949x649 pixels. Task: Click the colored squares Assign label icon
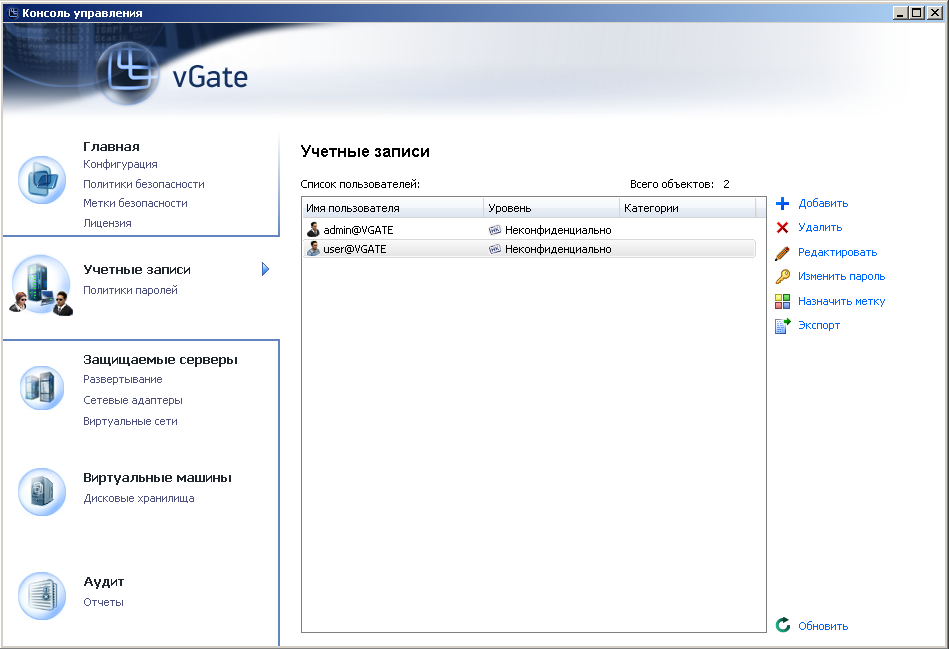click(783, 301)
